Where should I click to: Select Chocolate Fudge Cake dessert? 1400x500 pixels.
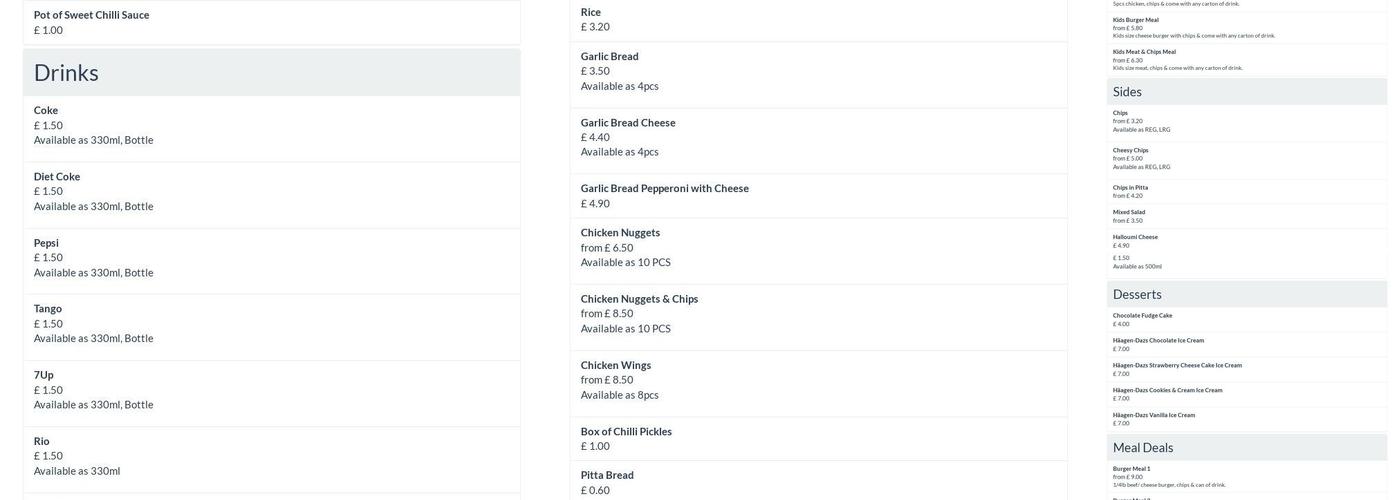pos(1142,316)
